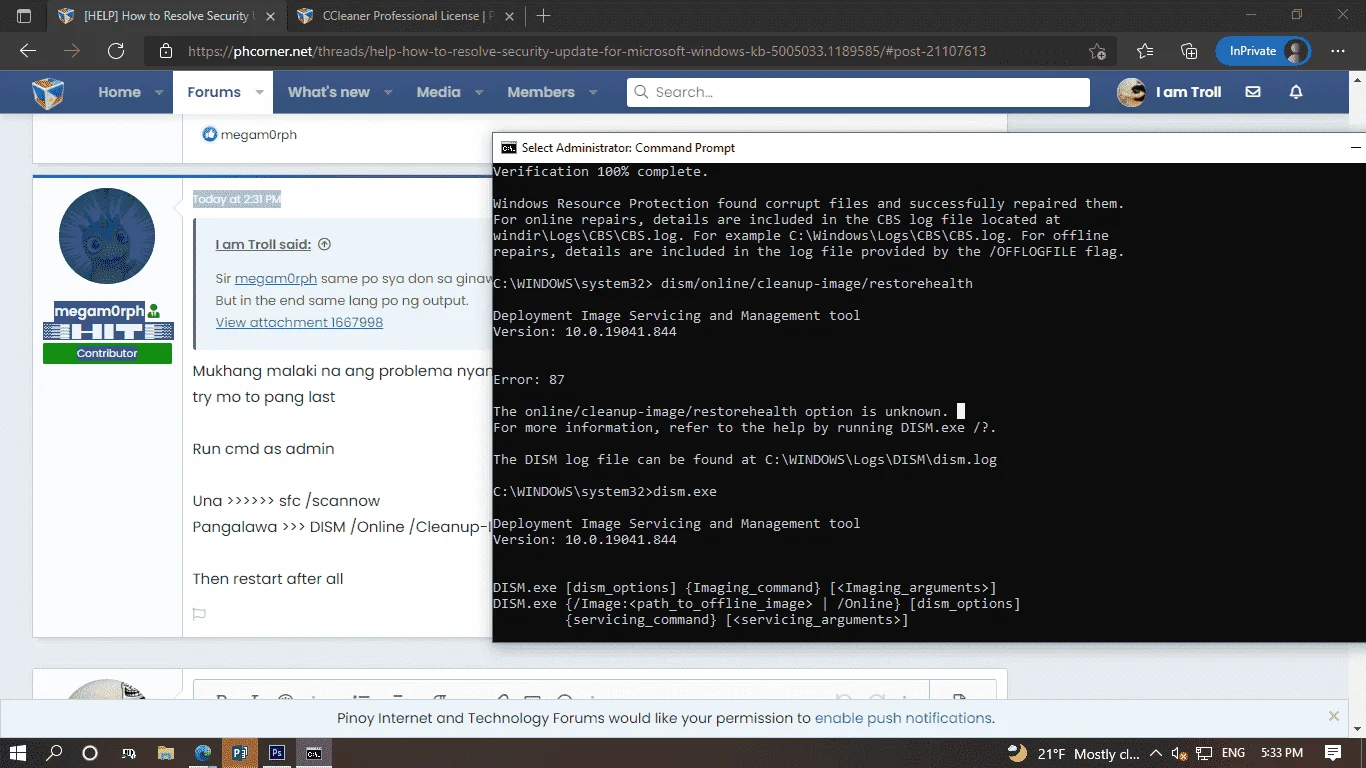Click the 'Run cmd as admin' post text

coord(263,449)
